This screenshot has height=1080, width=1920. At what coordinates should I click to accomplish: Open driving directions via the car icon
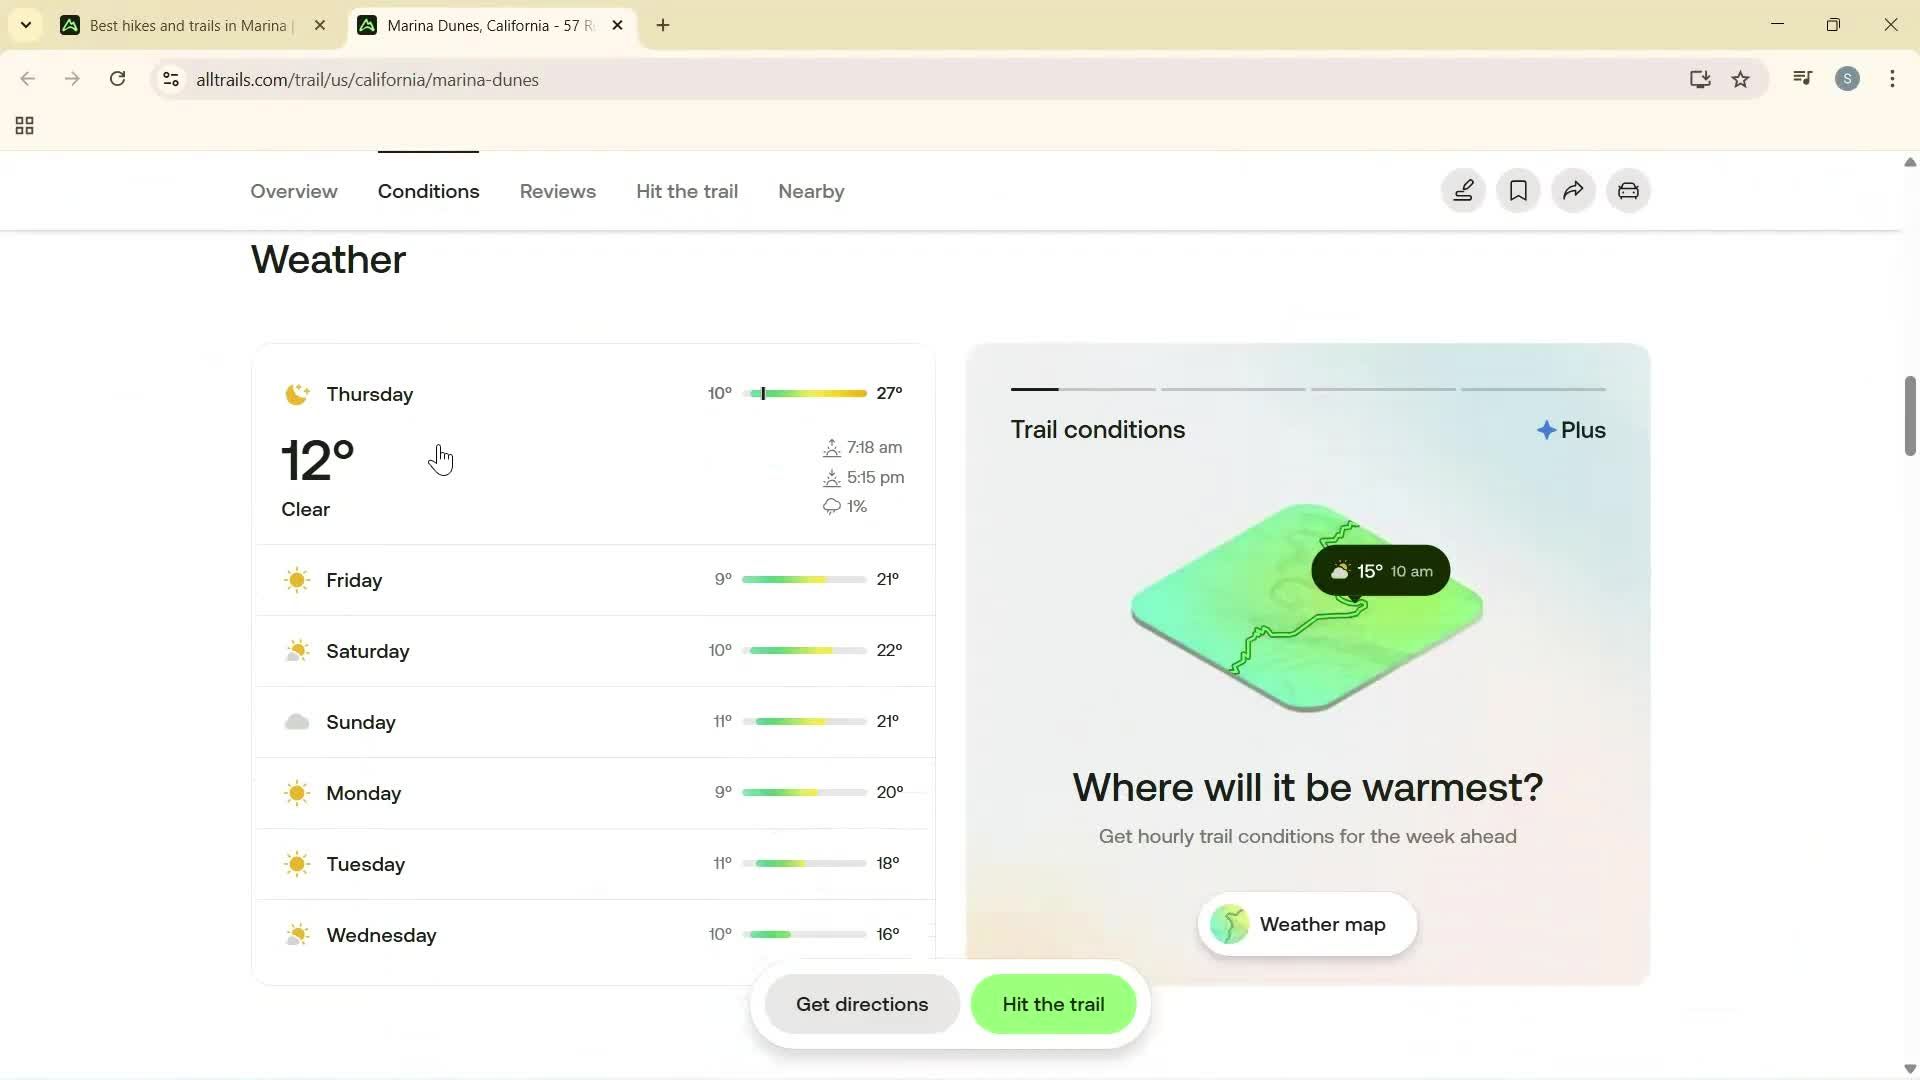click(x=1627, y=191)
